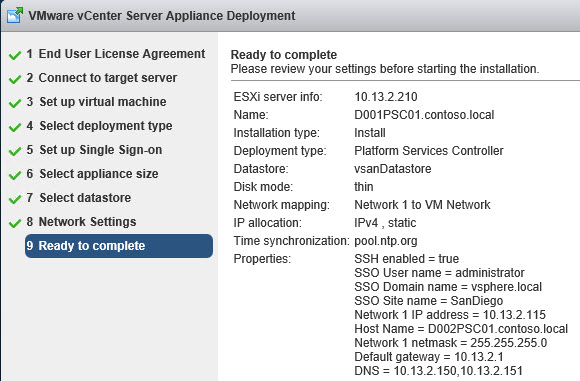Click the Ready to complete heading
Viewport: 580px width, 381px height.
(x=284, y=55)
